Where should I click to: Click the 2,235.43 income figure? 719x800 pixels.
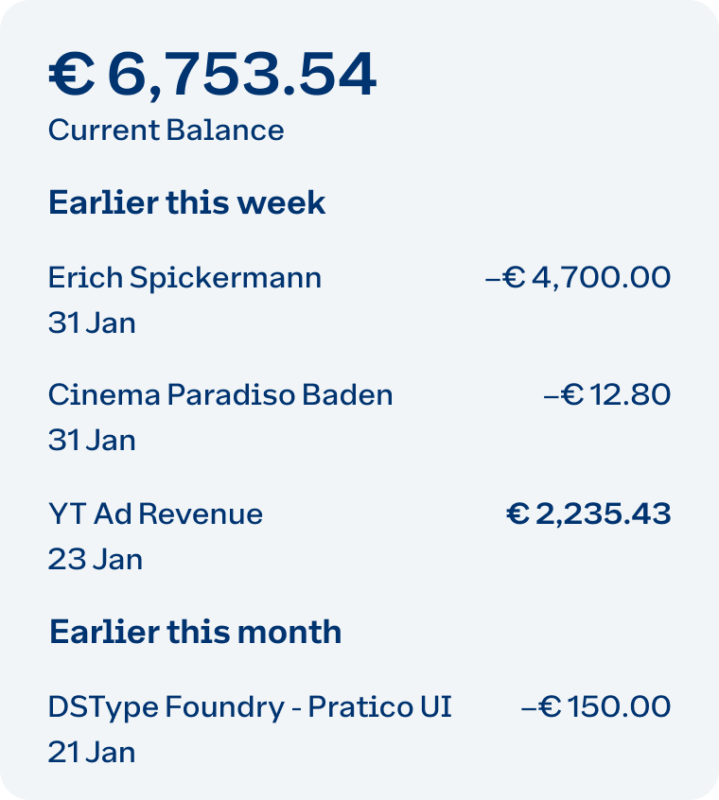coord(603,514)
